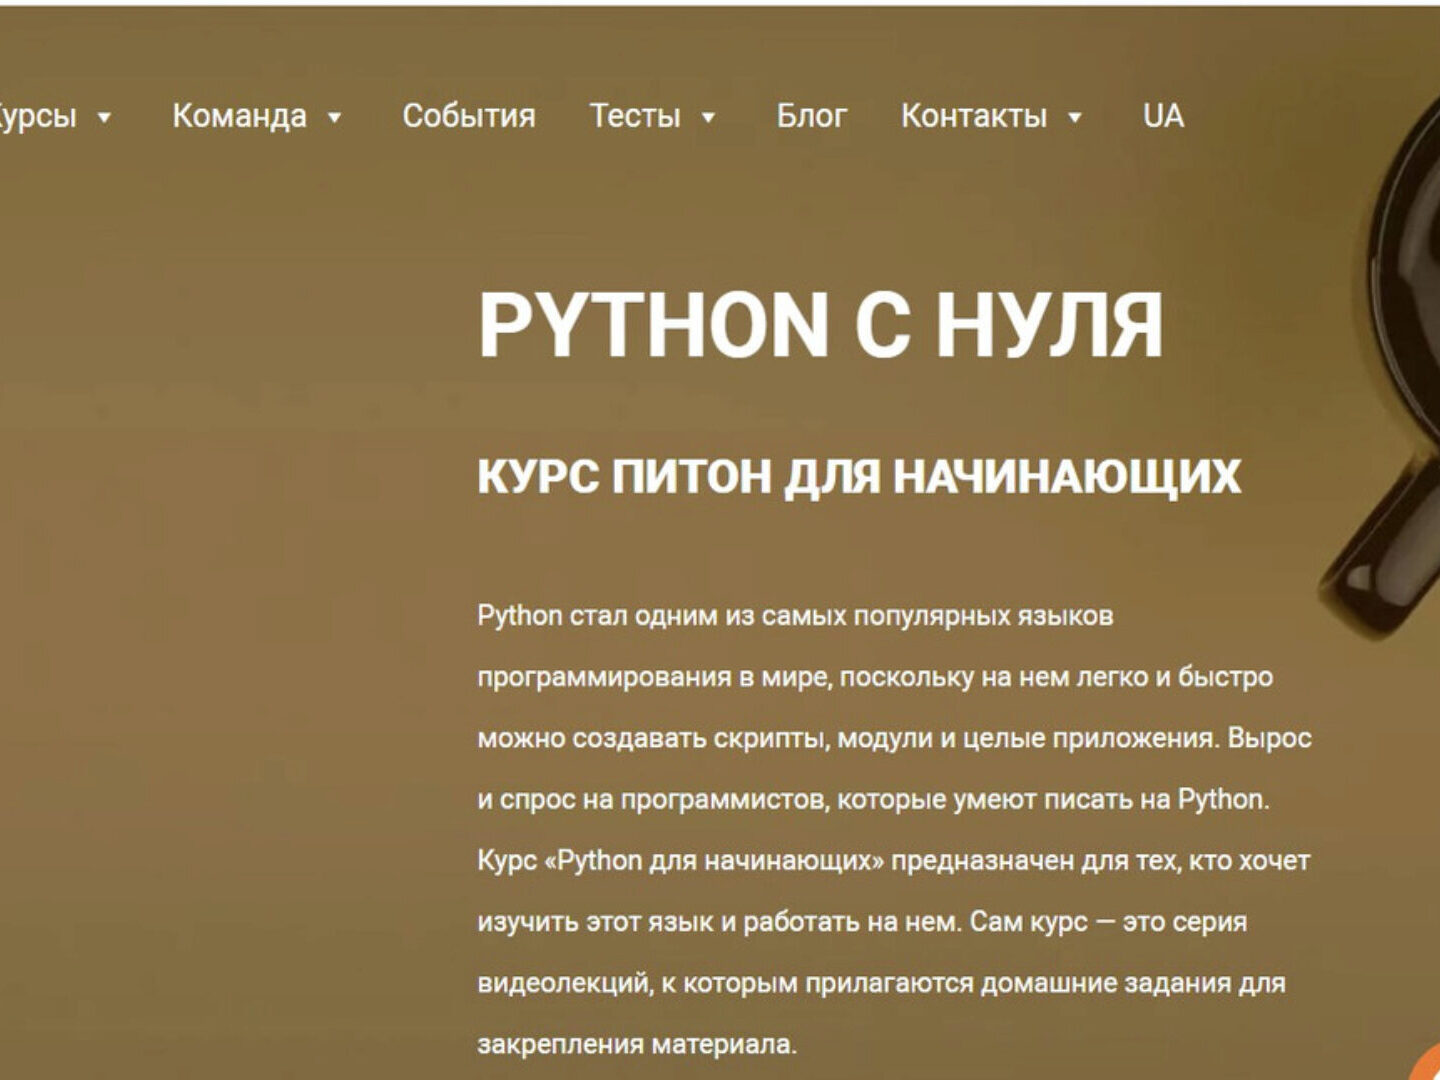Click the Команда navigation label
The height and width of the screenshot is (1080, 1440).
[x=239, y=116]
